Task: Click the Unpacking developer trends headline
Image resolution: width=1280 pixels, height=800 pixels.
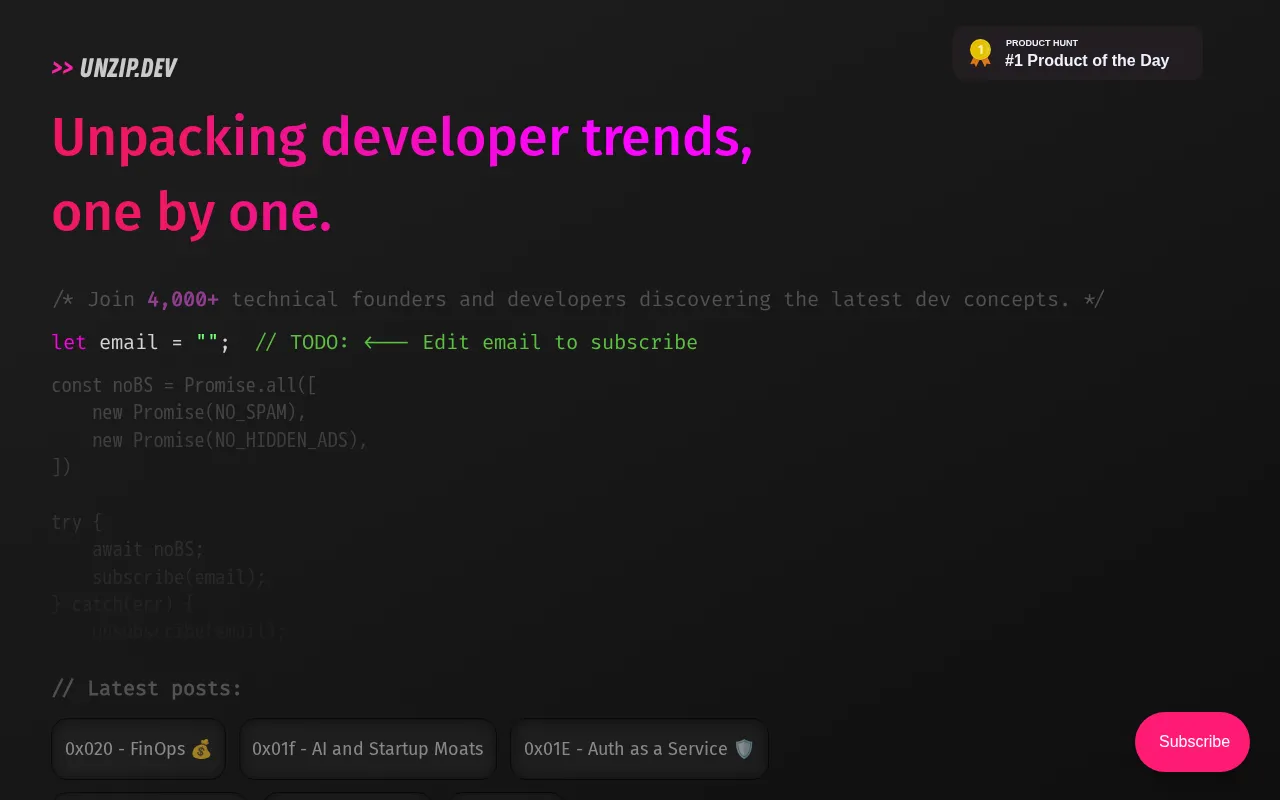Action: (402, 175)
